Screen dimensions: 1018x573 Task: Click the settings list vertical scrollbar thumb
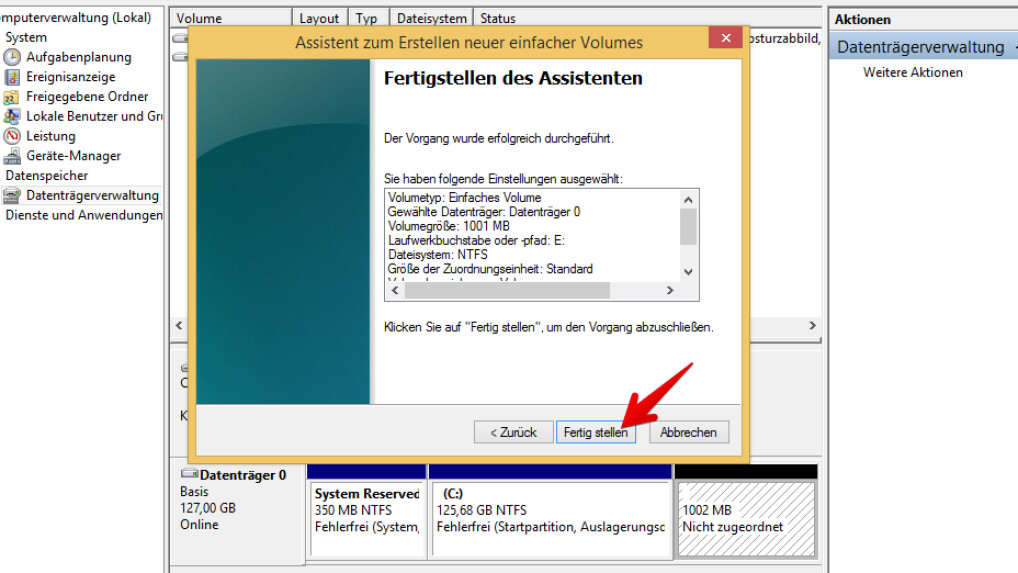(688, 227)
